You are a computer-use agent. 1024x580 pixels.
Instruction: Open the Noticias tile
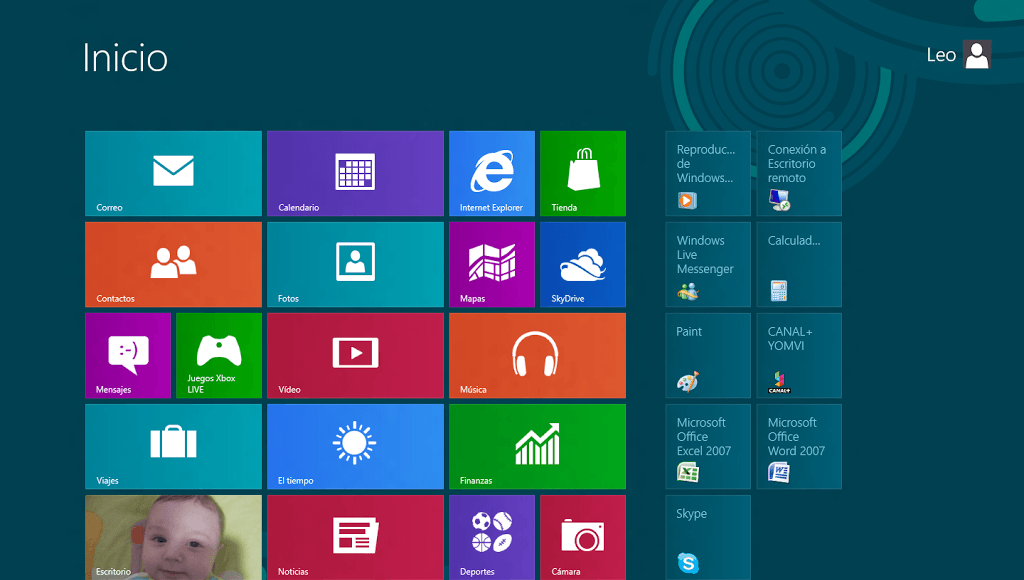click(355, 538)
